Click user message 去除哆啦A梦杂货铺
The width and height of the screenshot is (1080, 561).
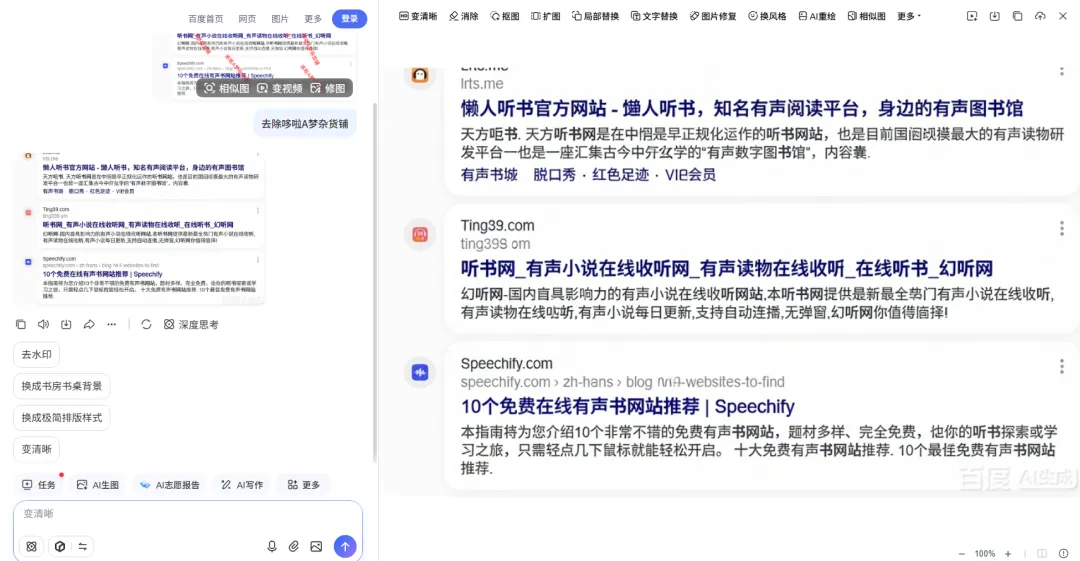click(304, 124)
